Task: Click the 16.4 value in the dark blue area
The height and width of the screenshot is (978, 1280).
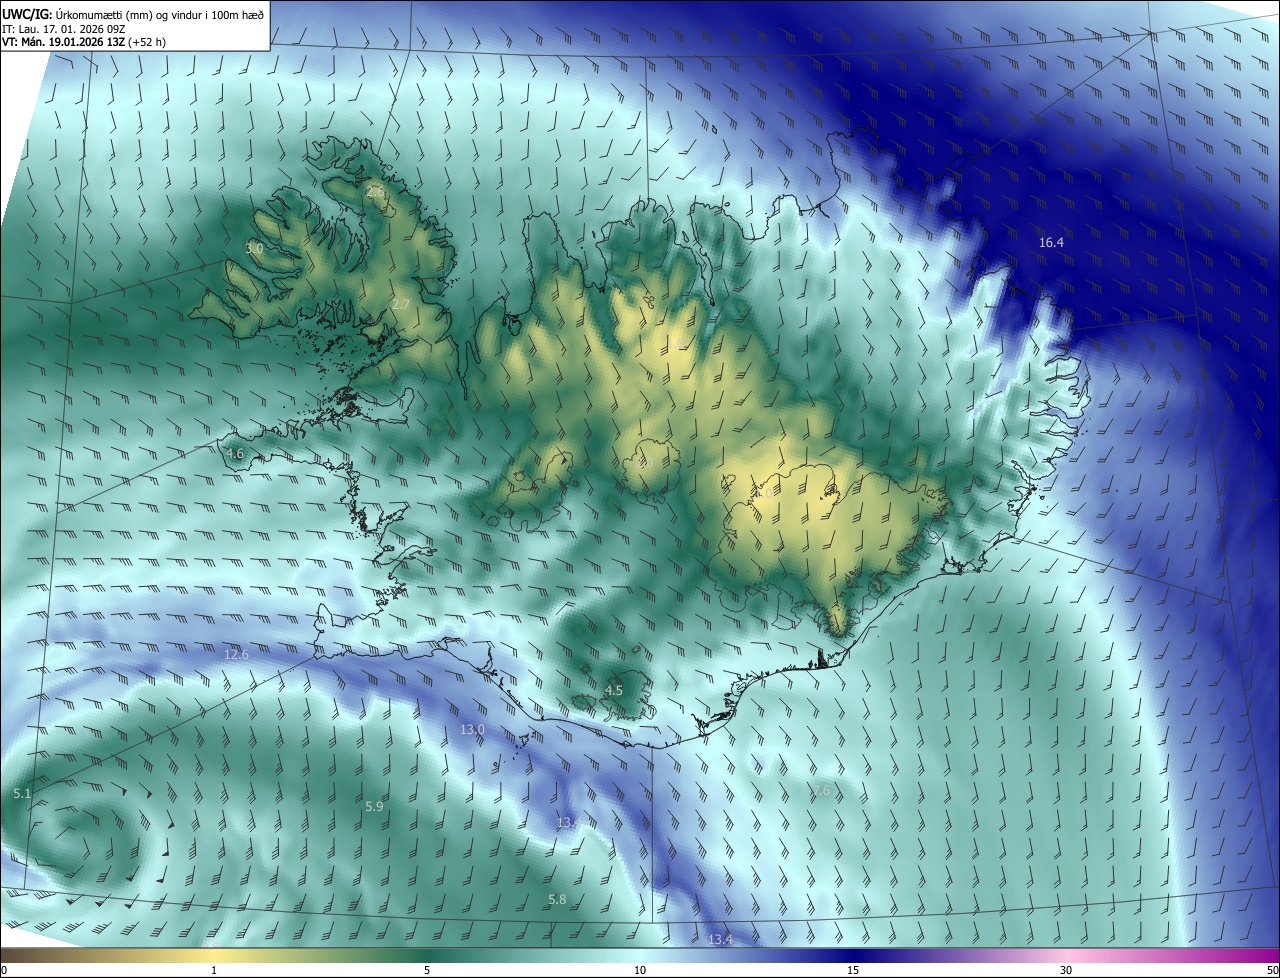Action: [x=1051, y=243]
